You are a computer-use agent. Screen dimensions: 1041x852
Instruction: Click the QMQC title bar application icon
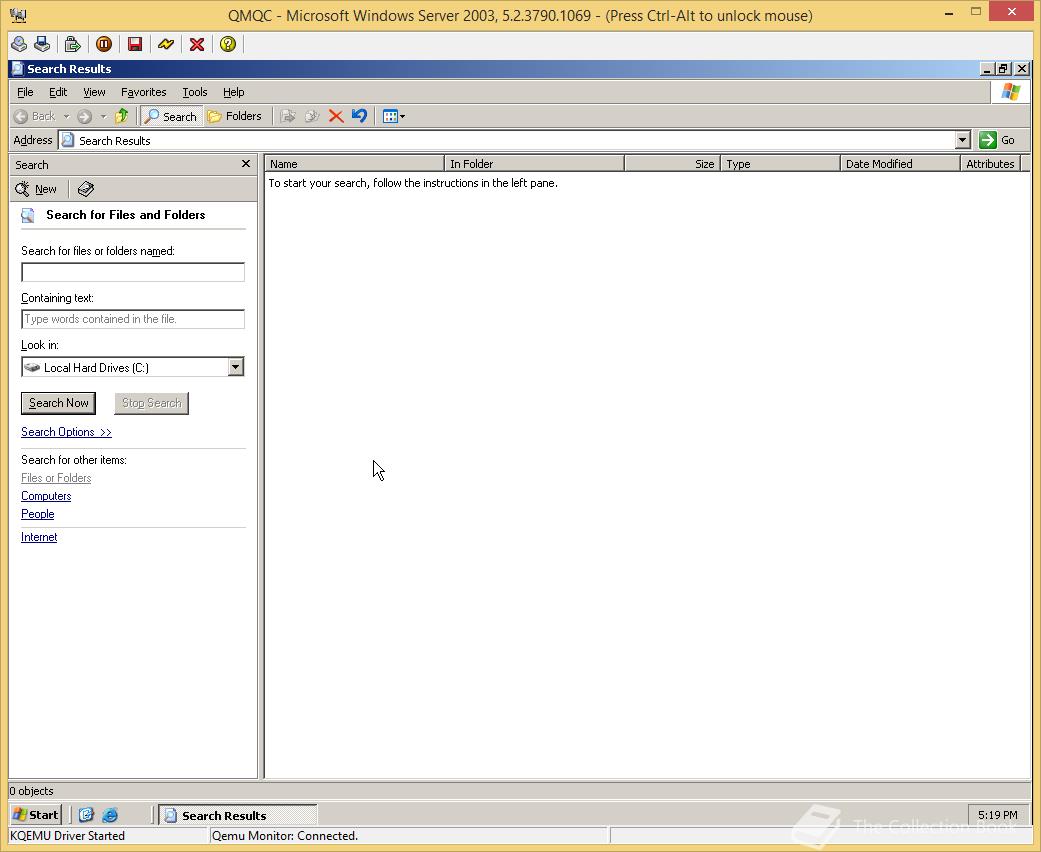(x=18, y=15)
